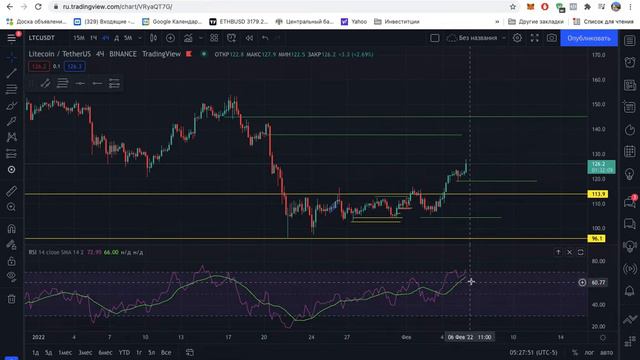
Task: Switch to the 5M timeframe
Action: [x=128, y=38]
